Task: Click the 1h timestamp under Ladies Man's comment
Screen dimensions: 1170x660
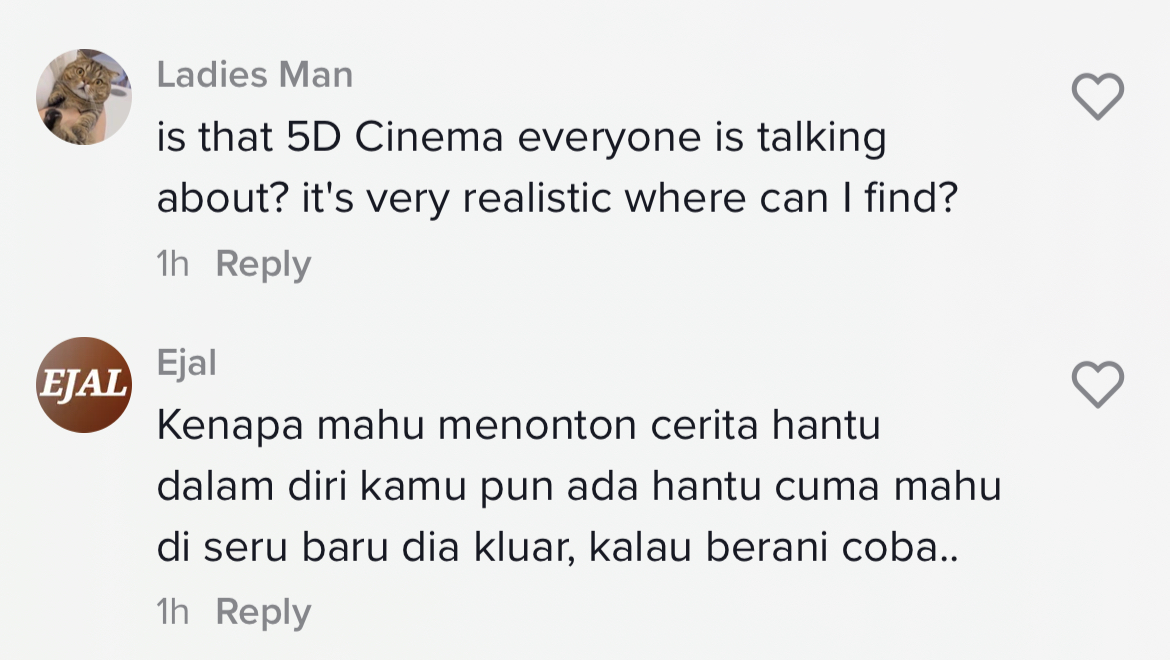Action: (x=173, y=265)
